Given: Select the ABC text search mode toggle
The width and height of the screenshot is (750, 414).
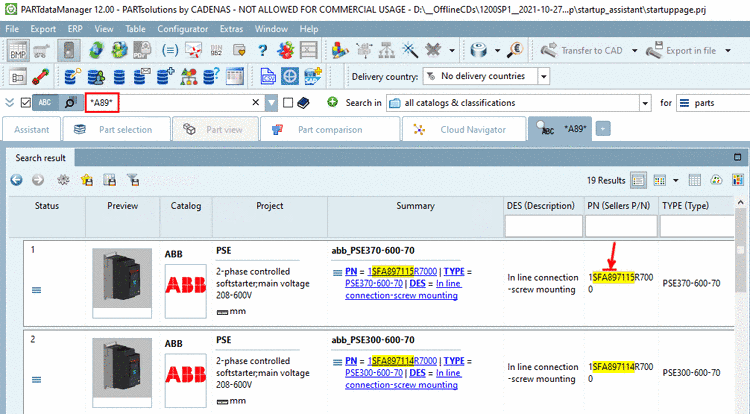Looking at the screenshot, I should point(46,102).
